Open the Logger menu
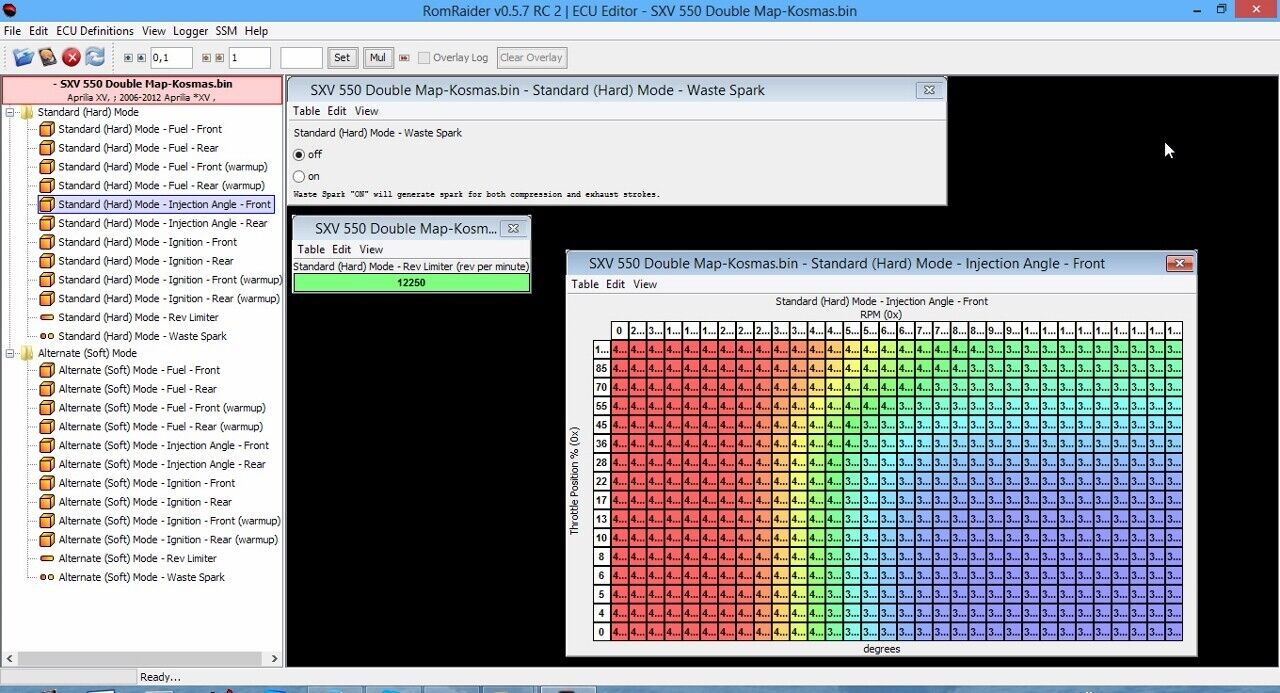This screenshot has width=1280, height=693. 190,31
